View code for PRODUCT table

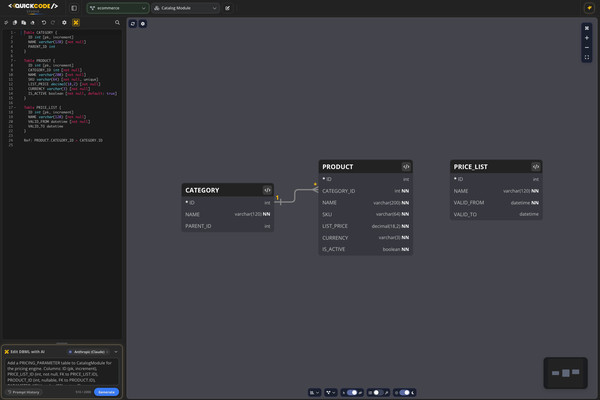point(406,167)
